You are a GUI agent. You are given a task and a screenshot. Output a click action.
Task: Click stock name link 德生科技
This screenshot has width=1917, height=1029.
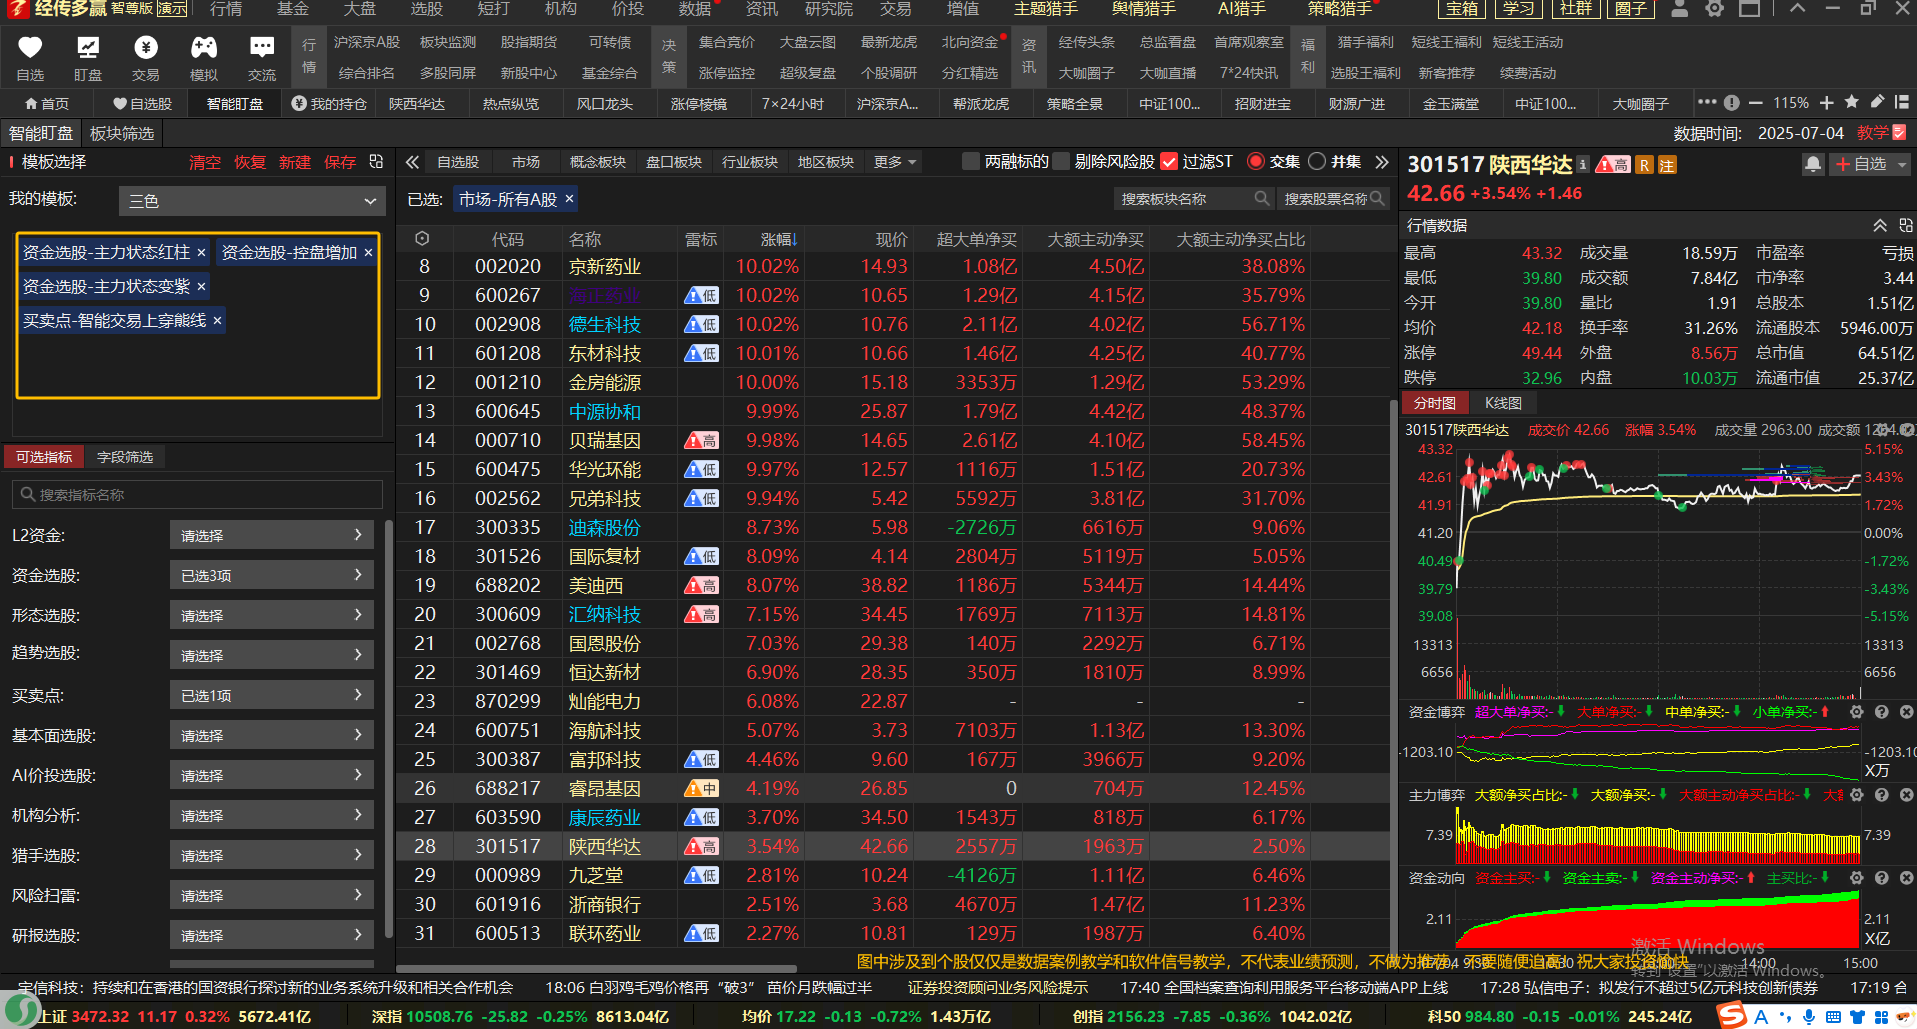coord(604,324)
